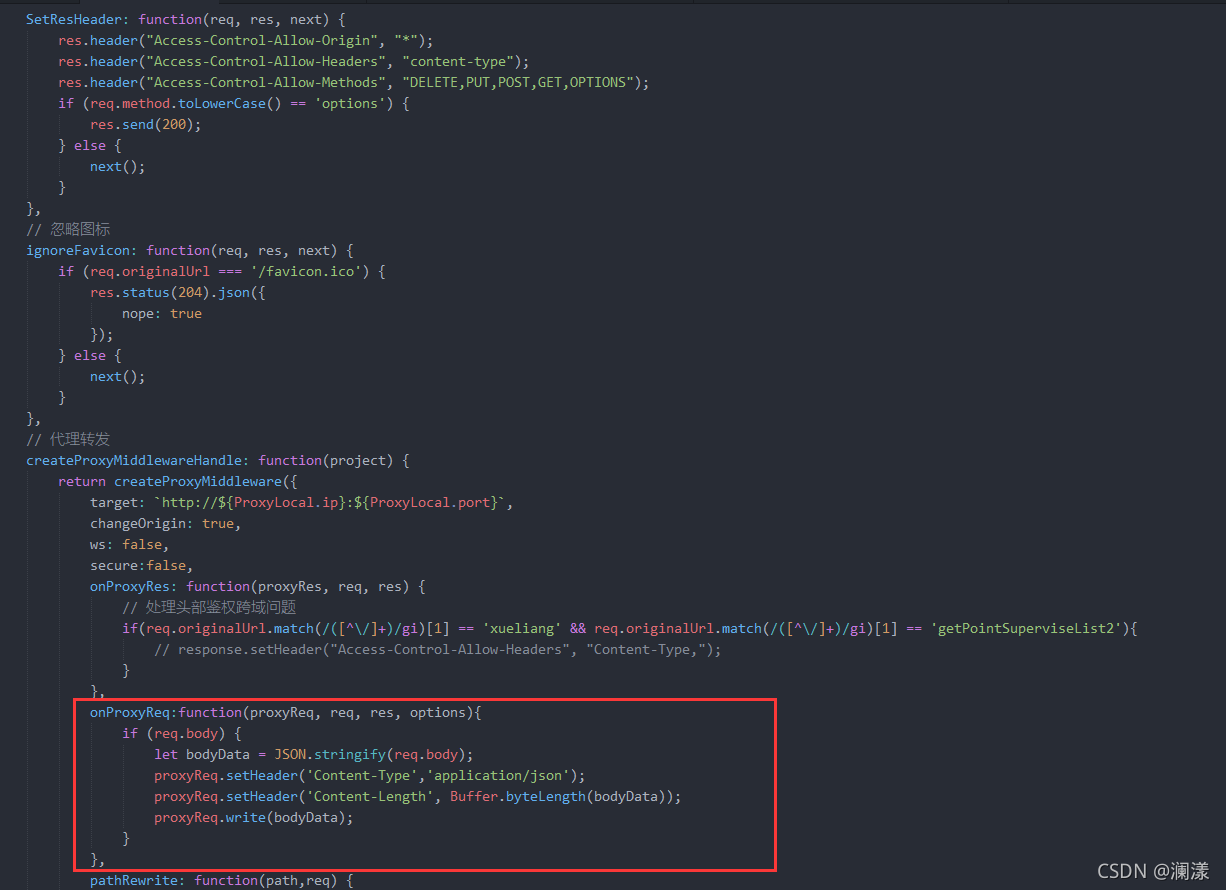Click the 处理头部鉴权跨域问题 comment
The width and height of the screenshot is (1226, 890).
tap(209, 607)
